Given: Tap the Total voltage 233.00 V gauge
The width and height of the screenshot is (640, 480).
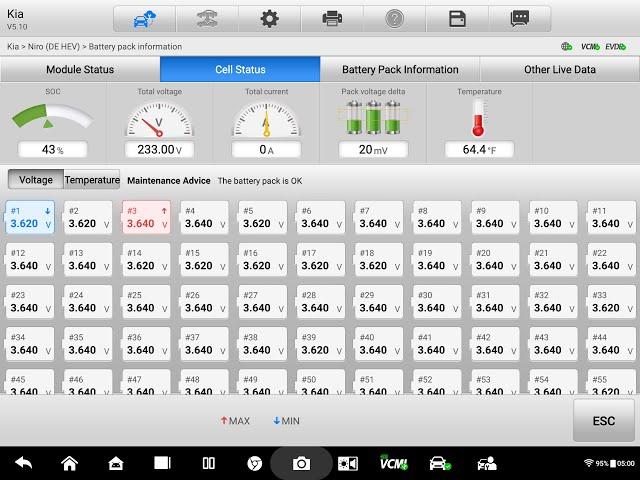Looking at the screenshot, I should click(160, 122).
